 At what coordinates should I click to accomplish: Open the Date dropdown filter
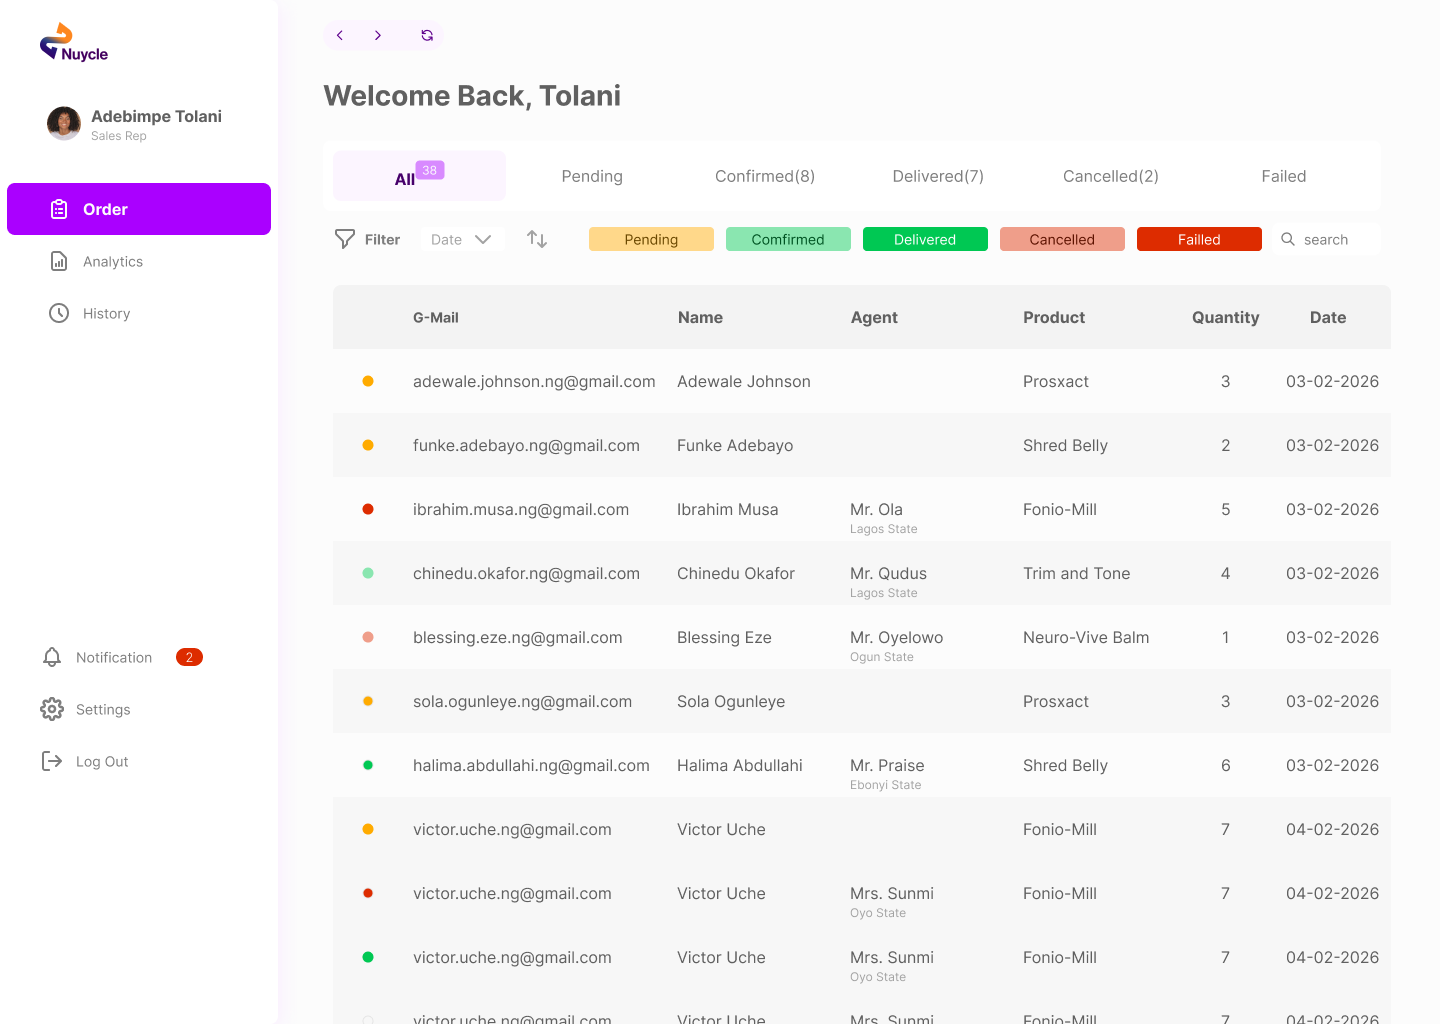pyautogui.click(x=461, y=239)
